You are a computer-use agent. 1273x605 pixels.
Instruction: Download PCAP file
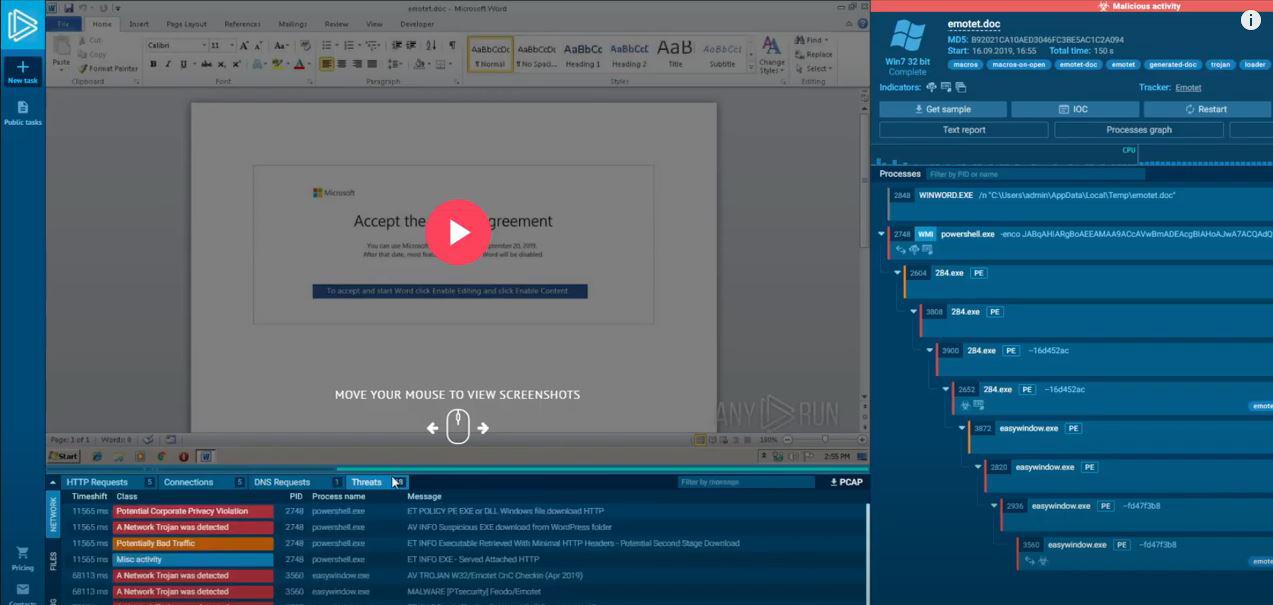846,482
